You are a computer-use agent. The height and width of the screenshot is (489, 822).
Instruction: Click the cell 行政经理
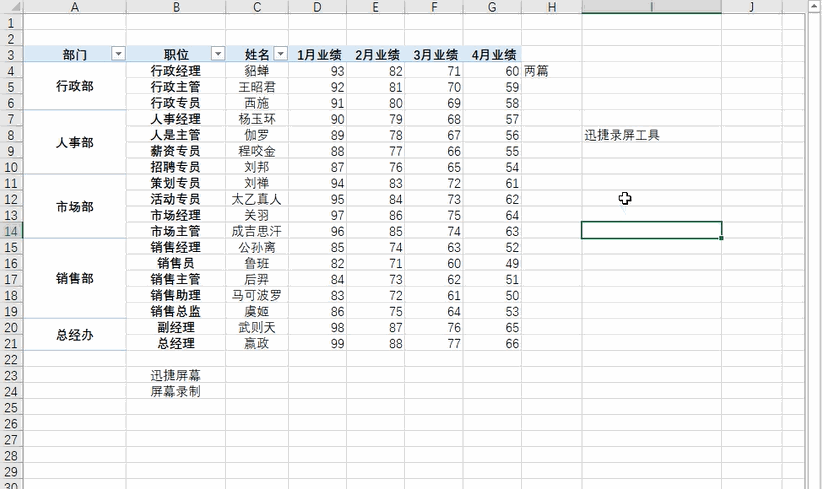176,71
